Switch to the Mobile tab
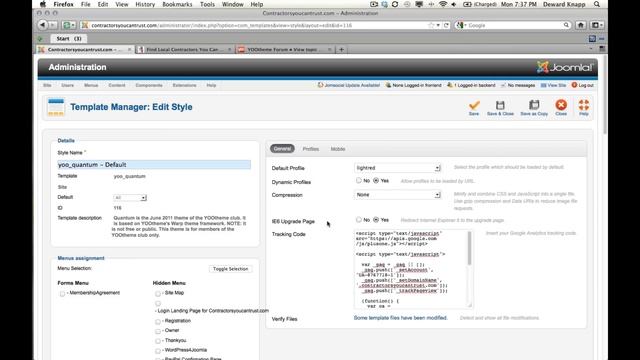The image size is (640, 360). [x=338, y=149]
